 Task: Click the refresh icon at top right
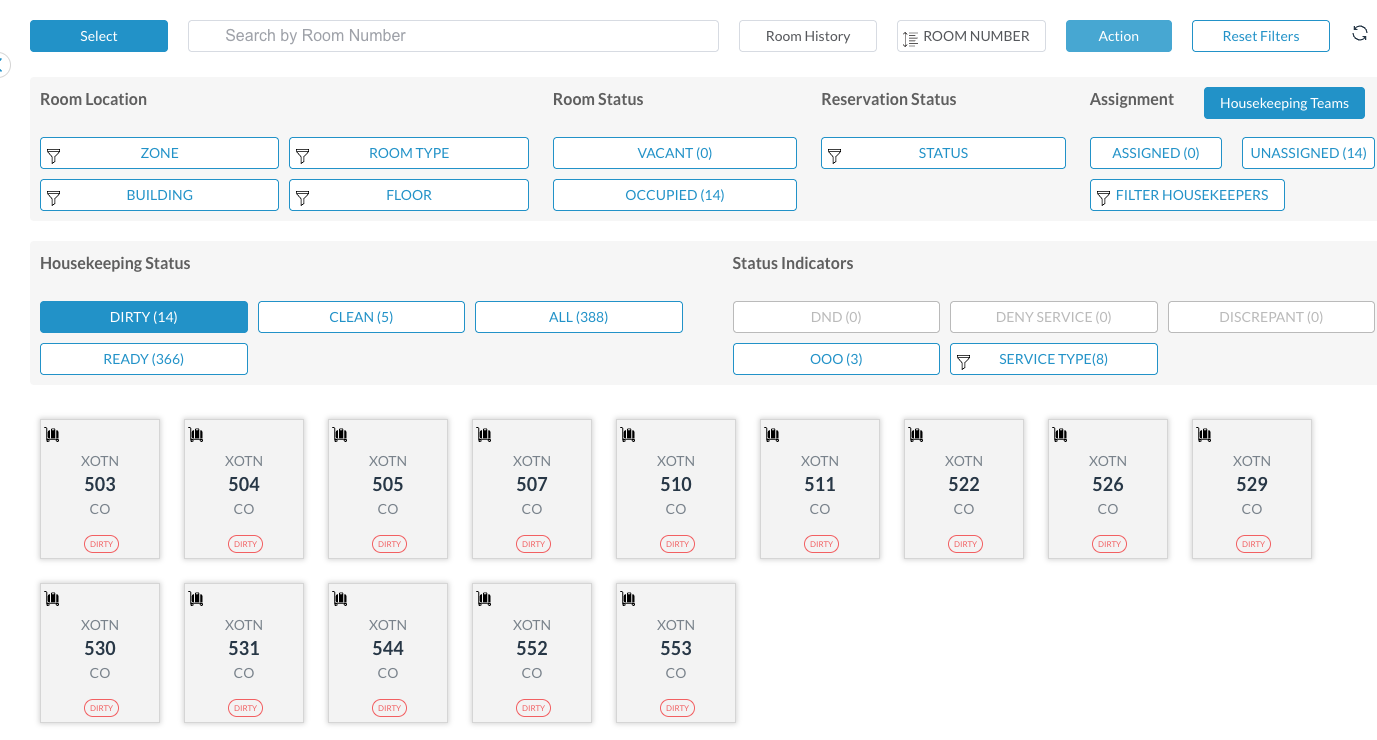point(1359,33)
